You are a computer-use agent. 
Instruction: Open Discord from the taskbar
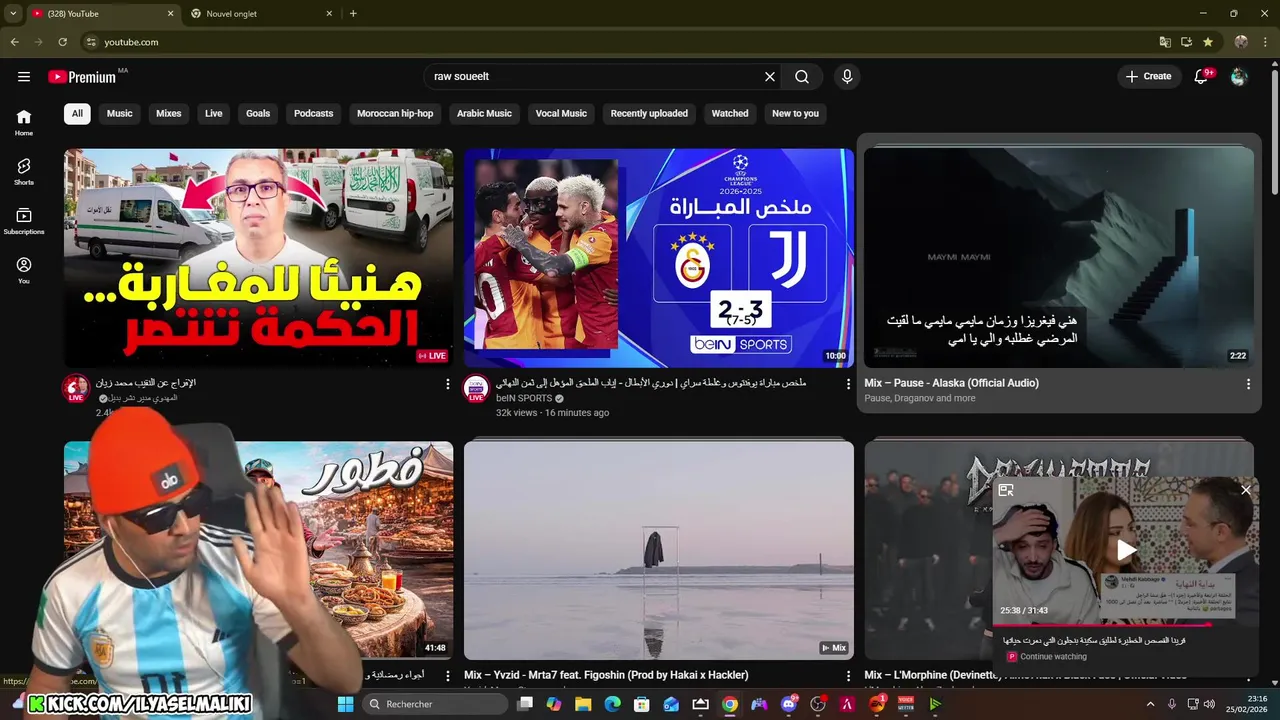pyautogui.click(x=789, y=704)
